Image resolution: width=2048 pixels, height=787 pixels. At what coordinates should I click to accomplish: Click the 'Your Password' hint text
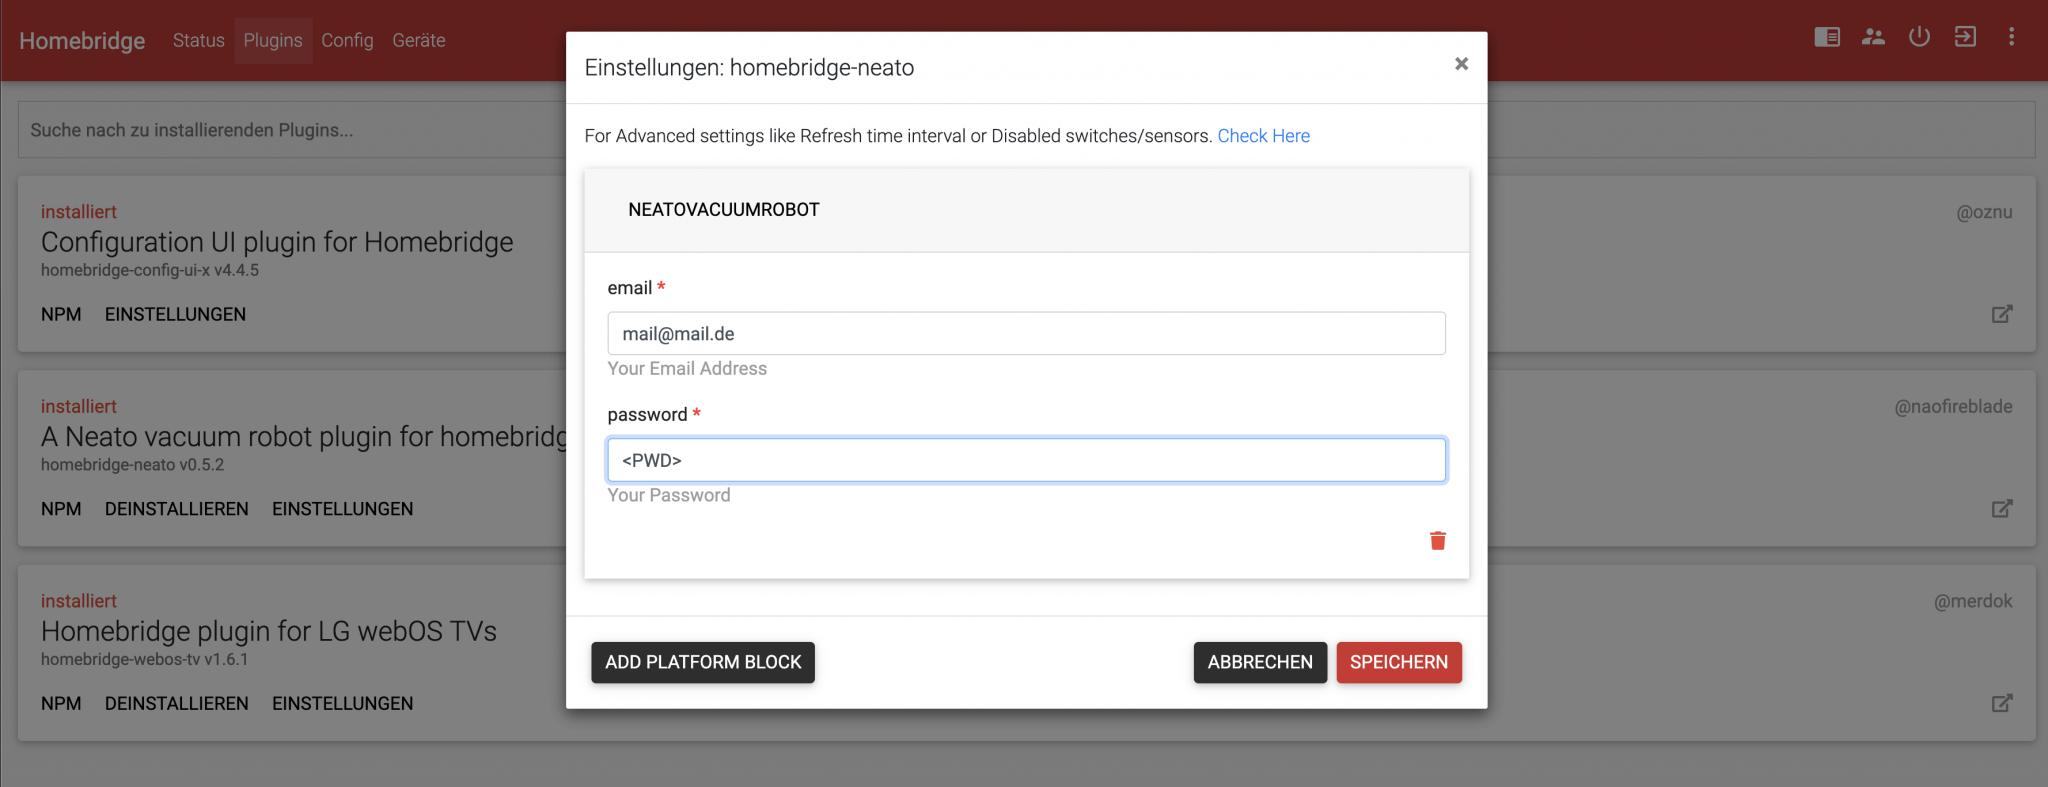[669, 495]
